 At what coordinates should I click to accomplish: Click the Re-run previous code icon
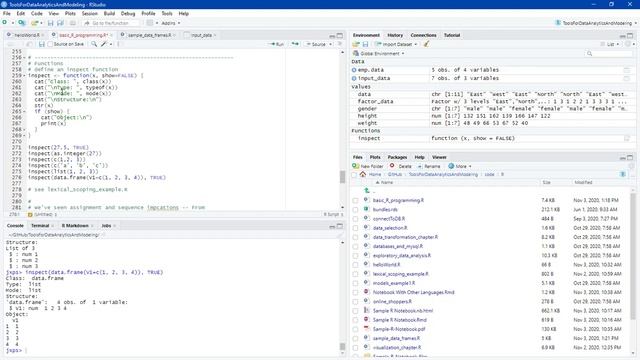295,44
